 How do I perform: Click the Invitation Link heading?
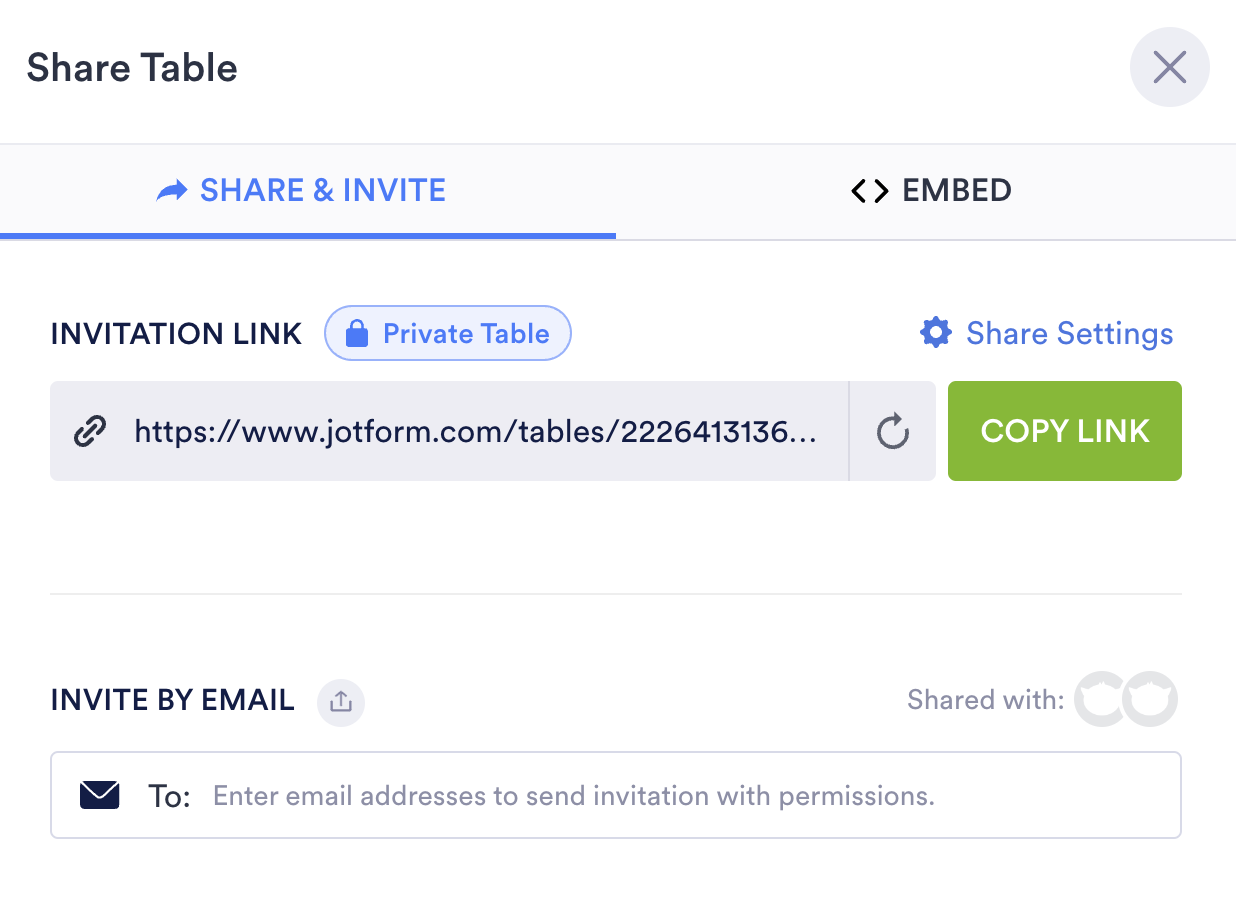[176, 334]
